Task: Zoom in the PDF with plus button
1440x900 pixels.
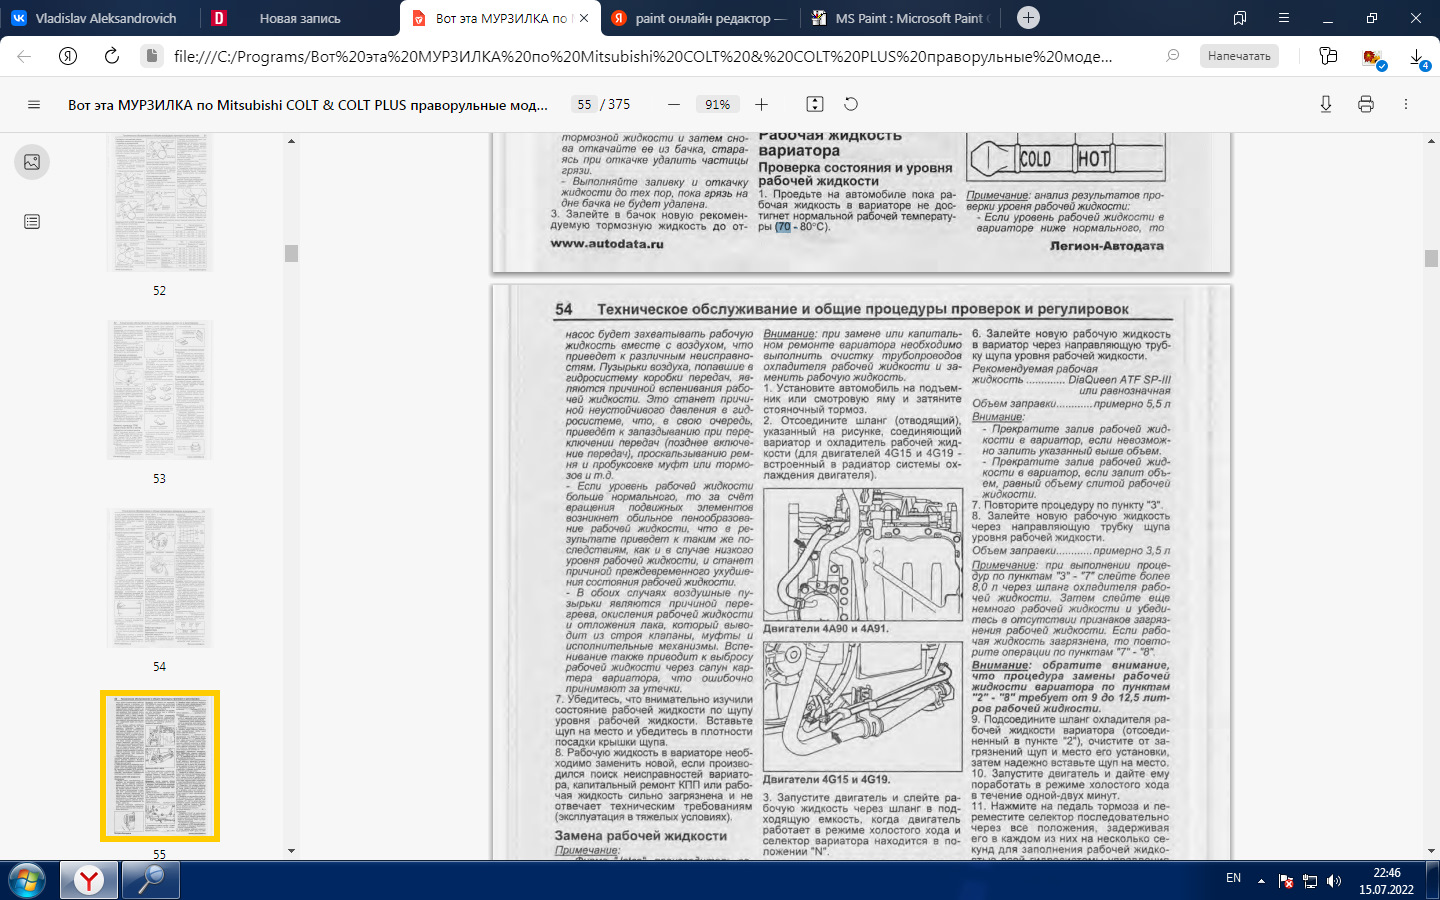Action: click(761, 104)
